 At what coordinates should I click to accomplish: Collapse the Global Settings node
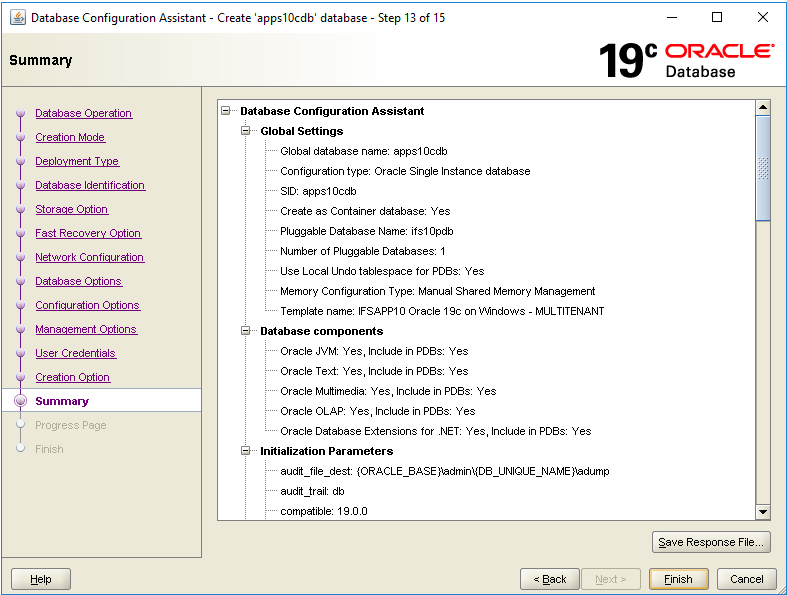[245, 131]
